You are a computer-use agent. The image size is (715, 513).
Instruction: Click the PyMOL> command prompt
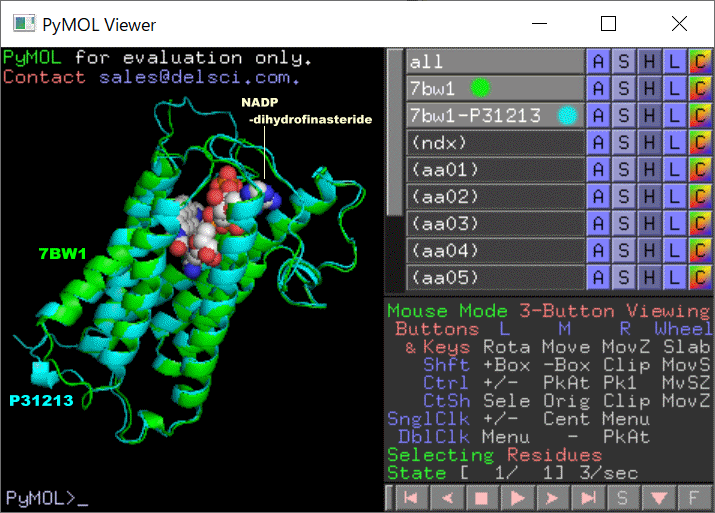pos(47,497)
